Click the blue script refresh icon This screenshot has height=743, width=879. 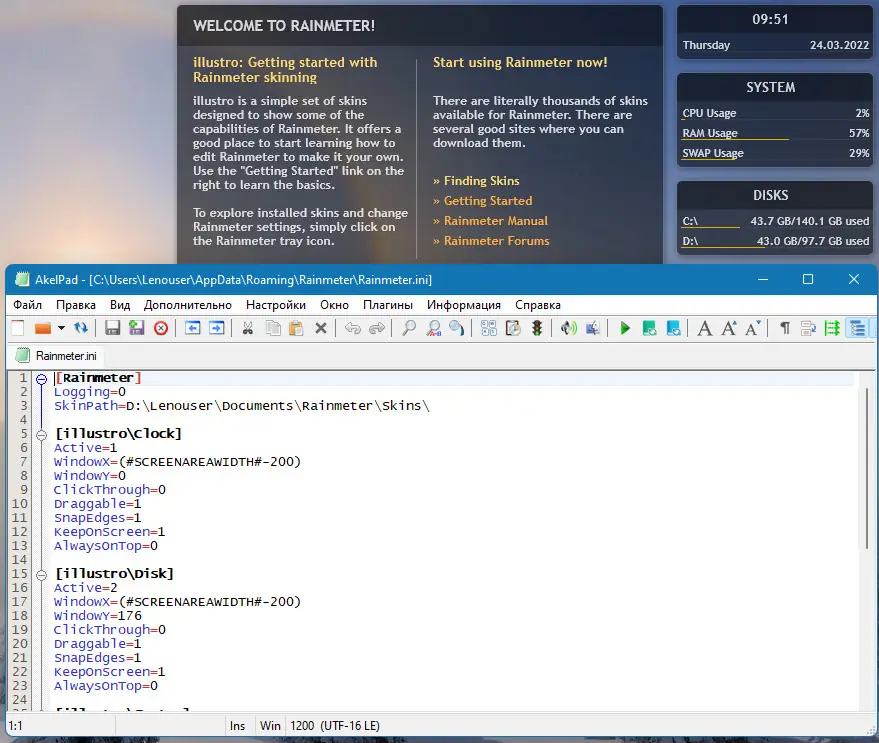[x=673, y=328]
